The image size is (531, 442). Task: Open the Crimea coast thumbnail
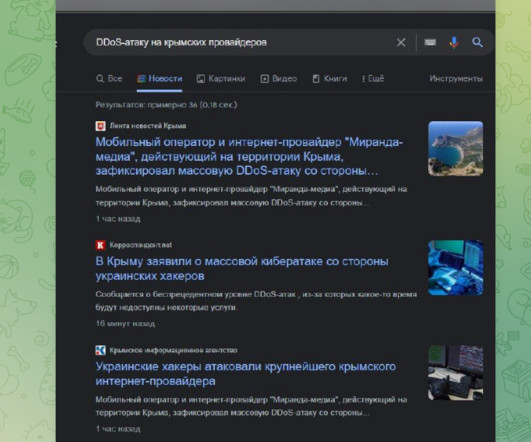[455, 148]
